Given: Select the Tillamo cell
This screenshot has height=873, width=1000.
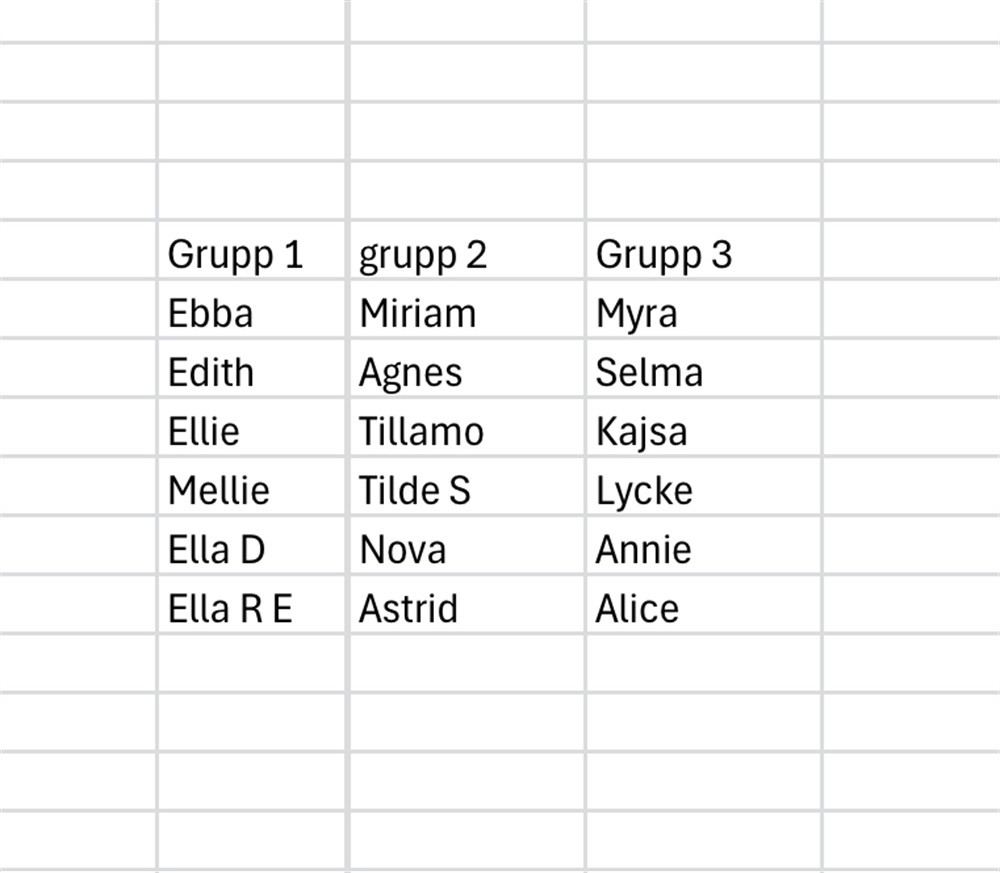Looking at the screenshot, I should point(421,432).
